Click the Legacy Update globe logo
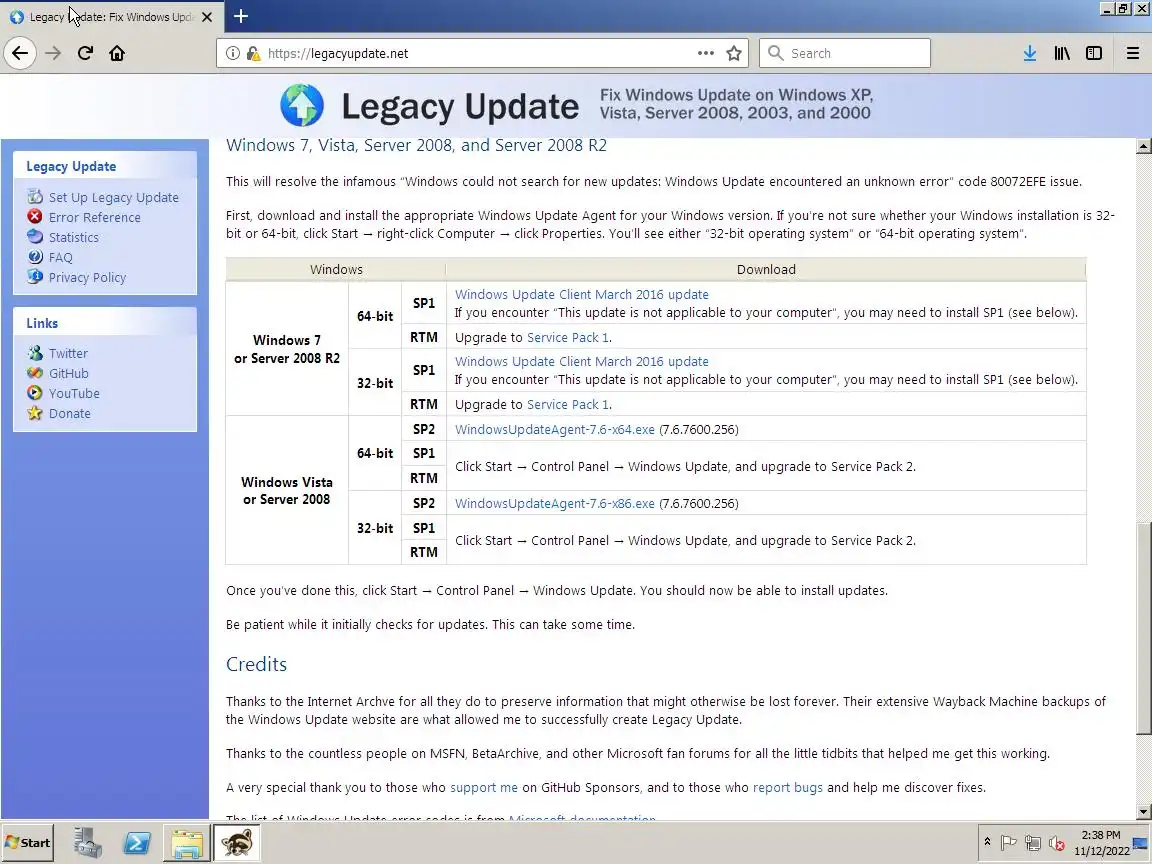The width and height of the screenshot is (1152, 864). click(x=302, y=105)
